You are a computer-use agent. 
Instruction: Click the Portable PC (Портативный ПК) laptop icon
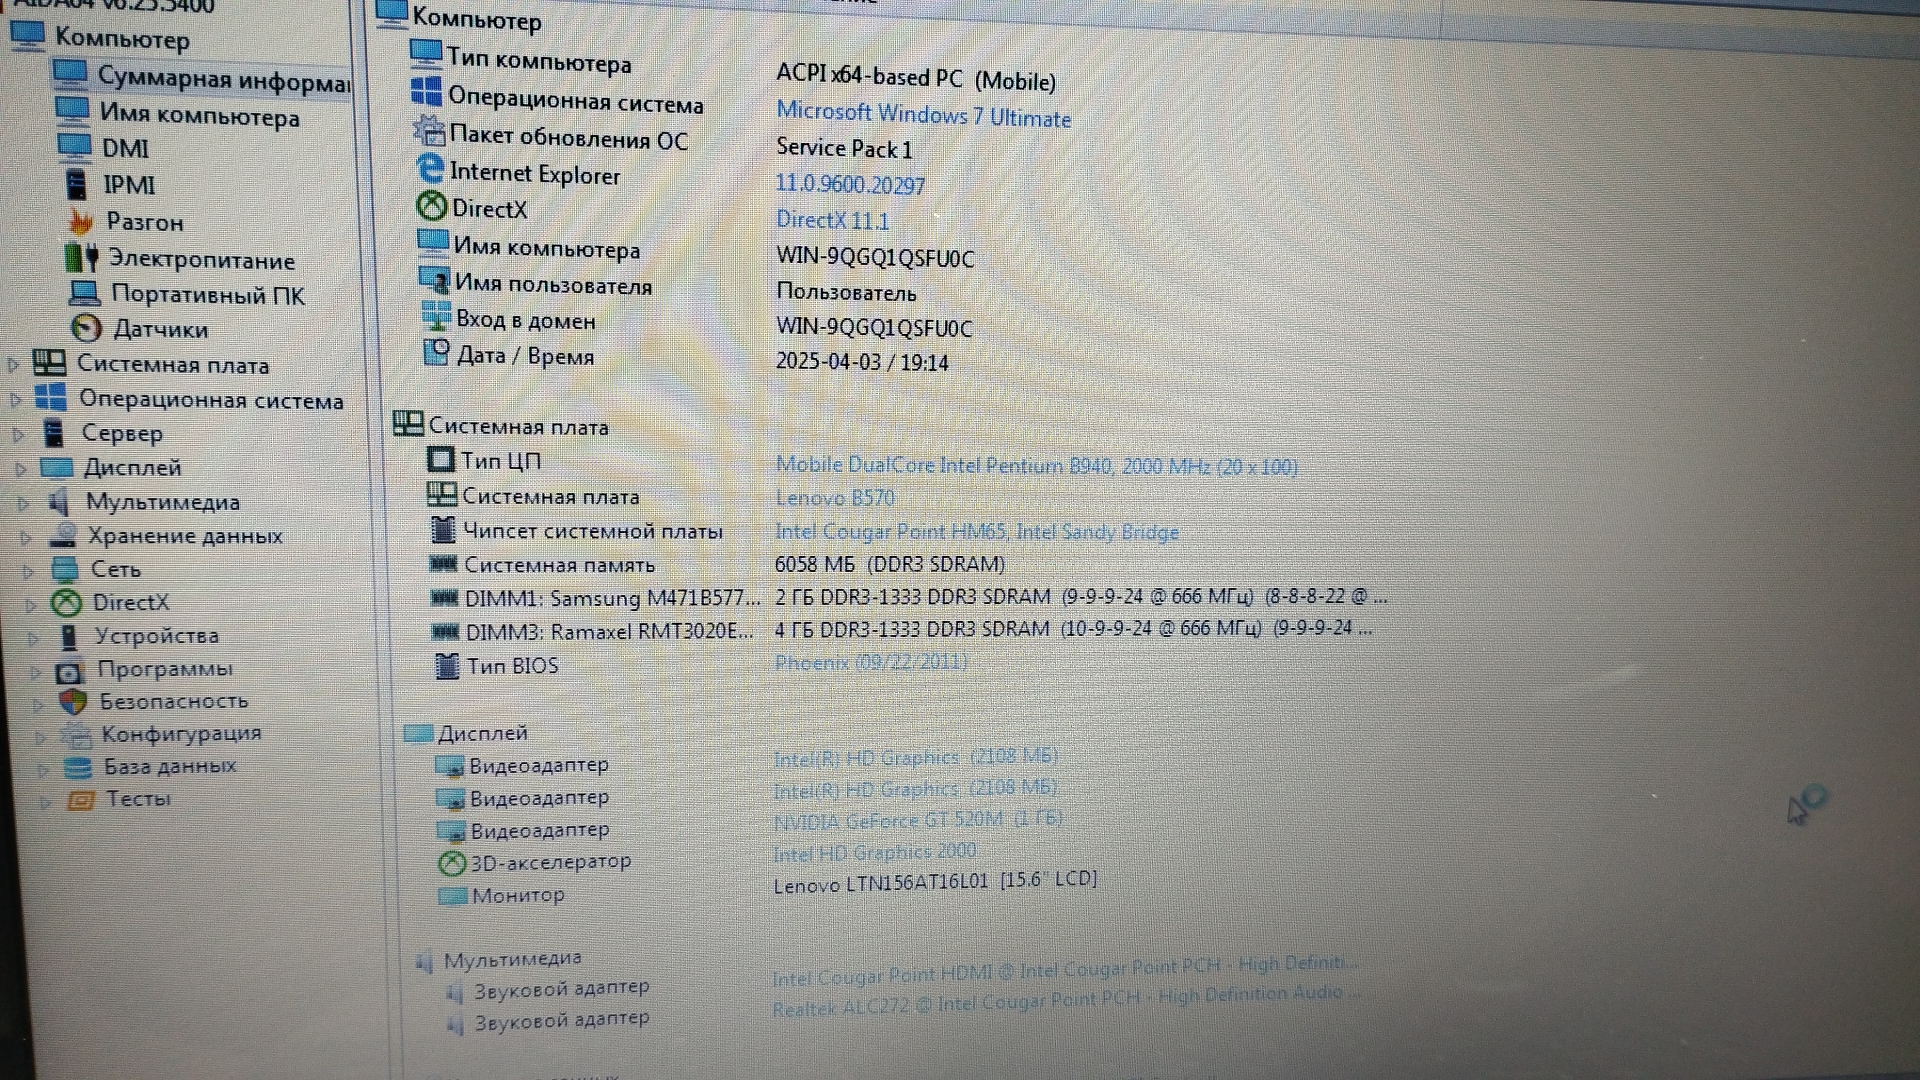84,294
